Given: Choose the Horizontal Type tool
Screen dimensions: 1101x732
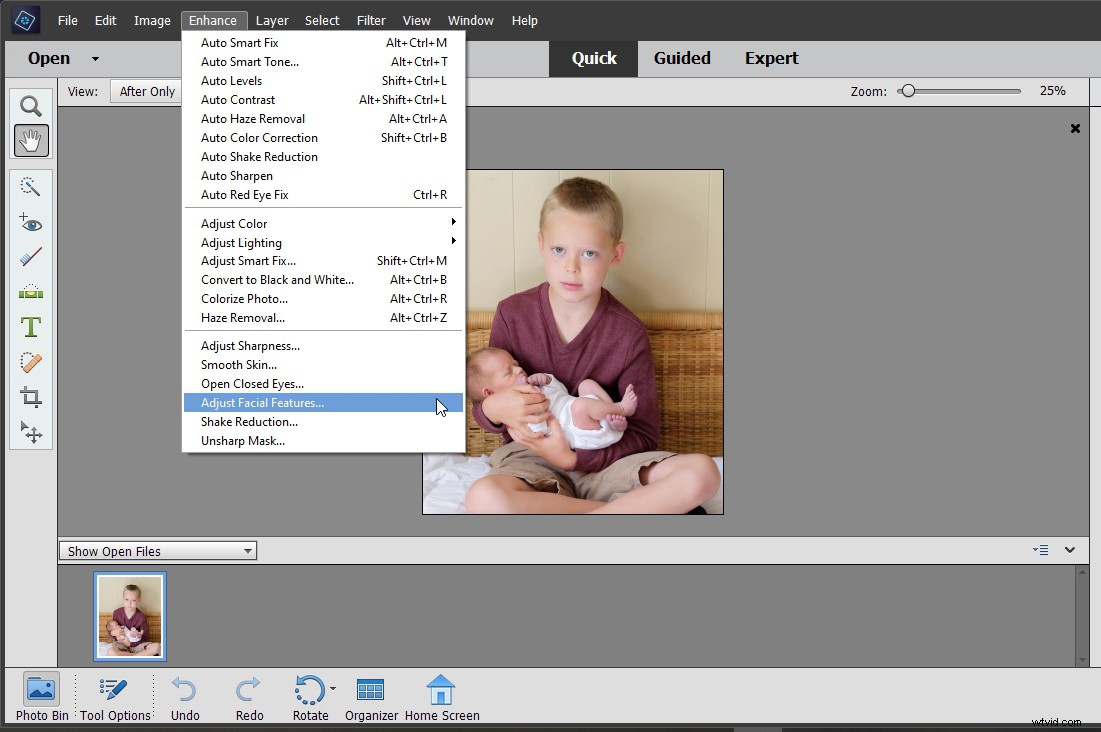Looking at the screenshot, I should pyautogui.click(x=30, y=327).
